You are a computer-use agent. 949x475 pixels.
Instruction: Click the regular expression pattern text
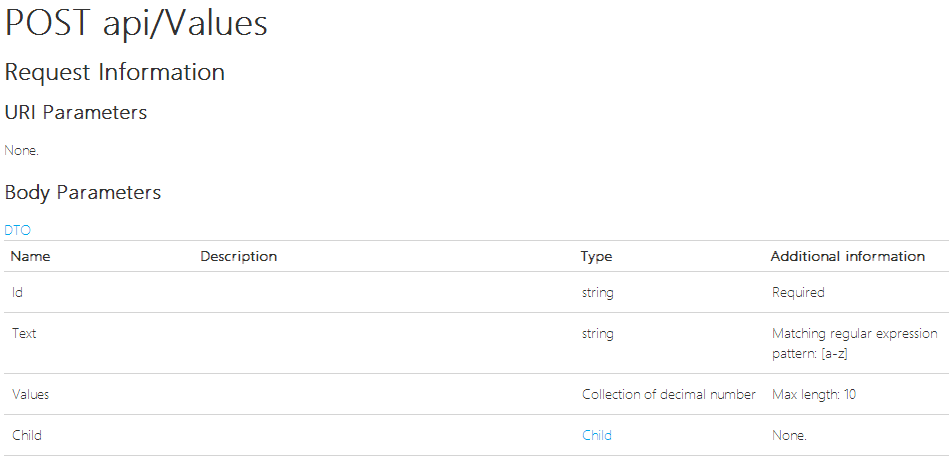(855, 343)
